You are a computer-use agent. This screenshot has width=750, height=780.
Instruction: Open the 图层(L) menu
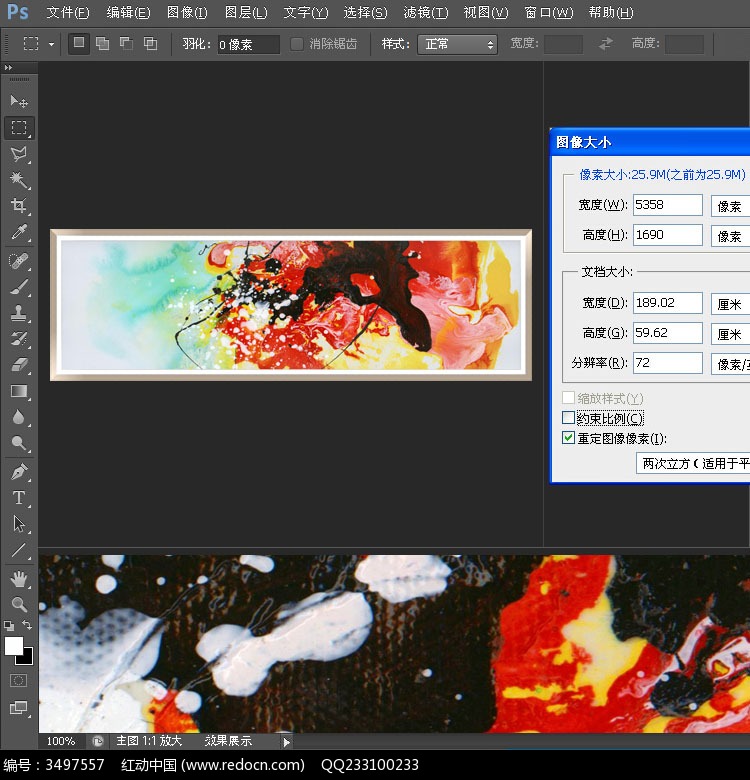pos(246,12)
